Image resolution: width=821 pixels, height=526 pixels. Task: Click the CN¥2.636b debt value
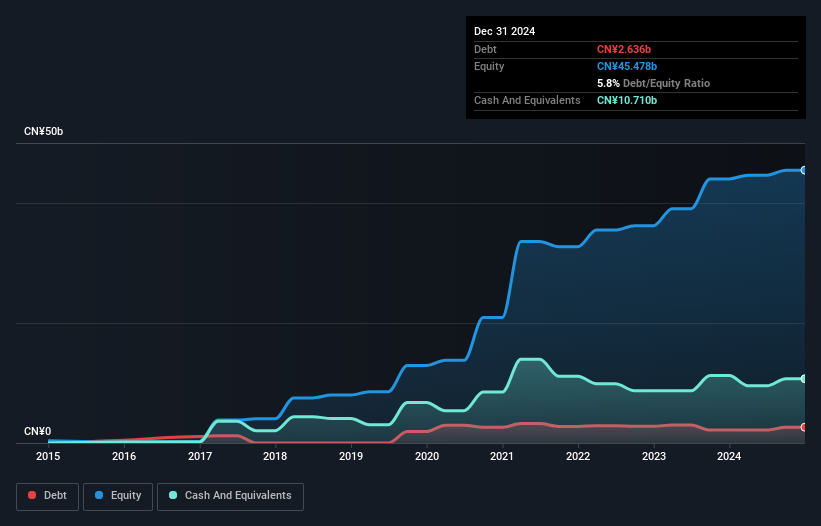(x=624, y=49)
